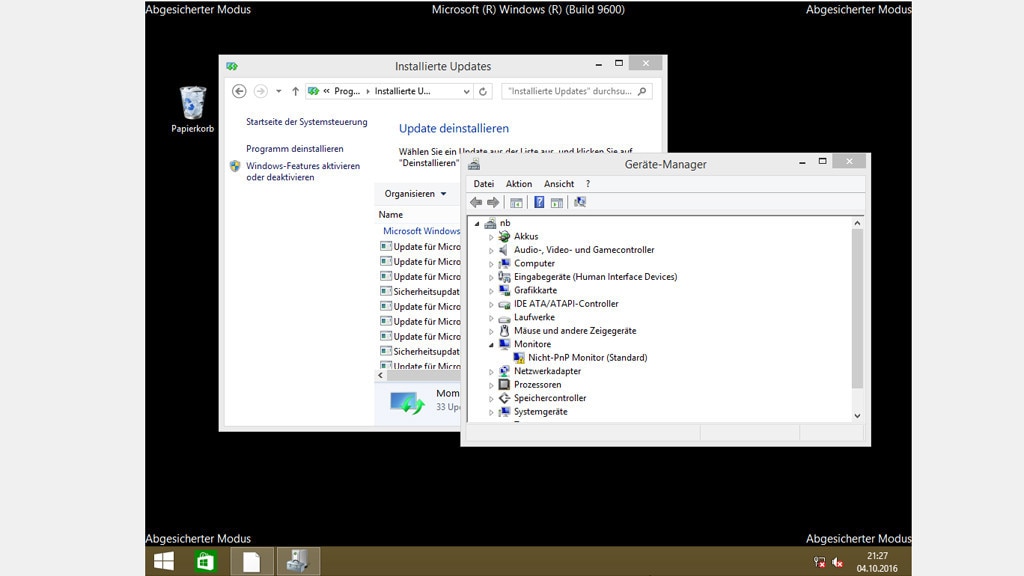Image resolution: width=1024 pixels, height=576 pixels.
Task: Open recent locations dropdown arrow
Action: tap(278, 91)
